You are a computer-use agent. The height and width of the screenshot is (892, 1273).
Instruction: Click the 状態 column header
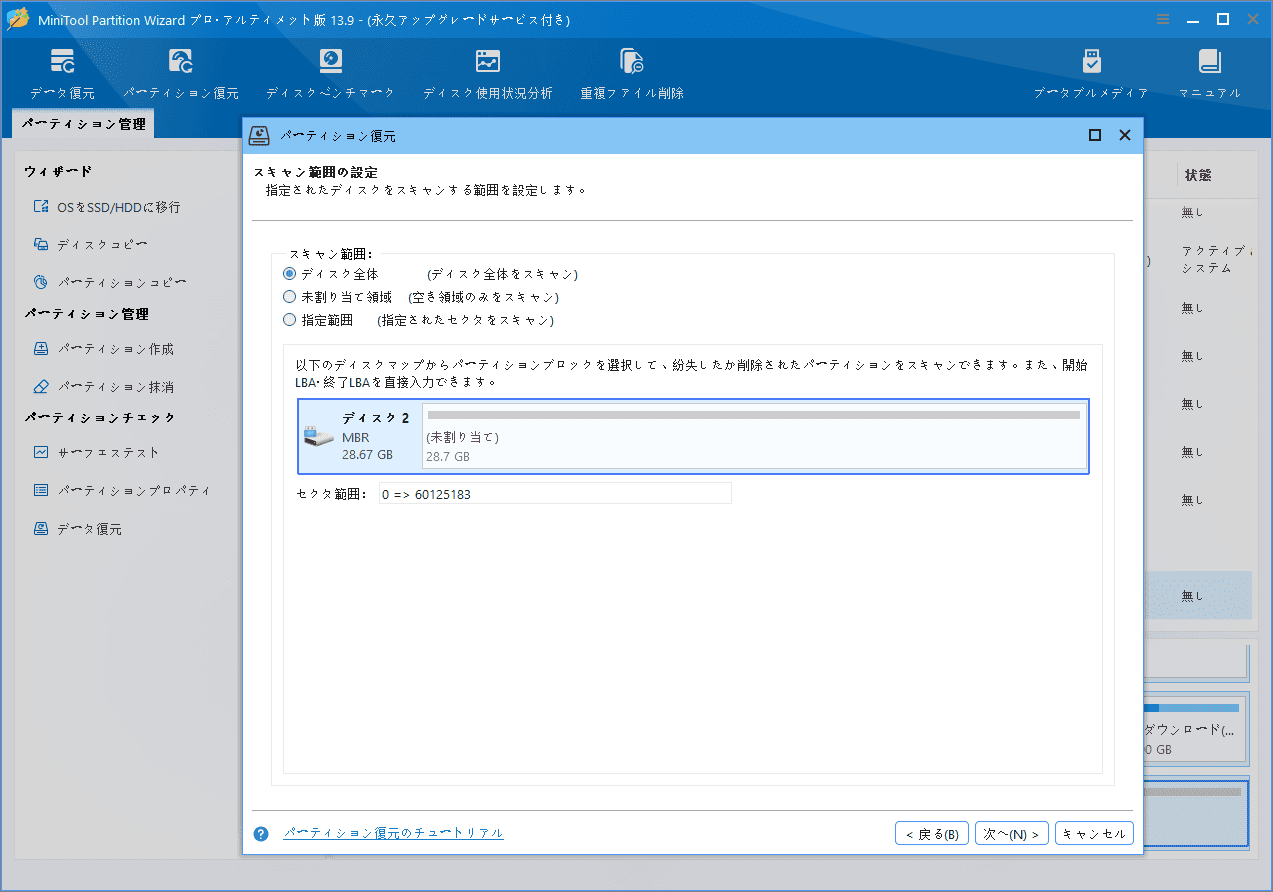1198,175
